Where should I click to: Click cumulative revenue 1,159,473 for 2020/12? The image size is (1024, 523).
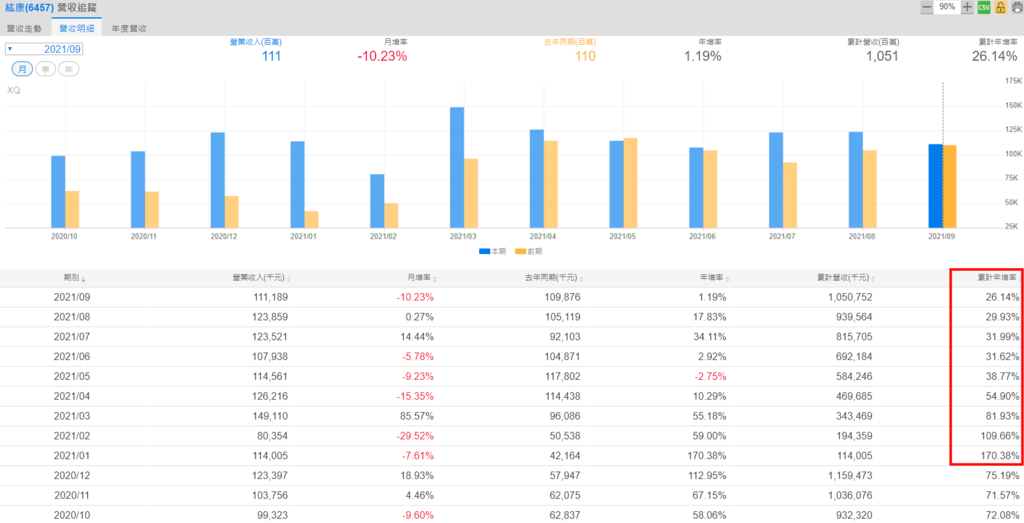click(848, 477)
